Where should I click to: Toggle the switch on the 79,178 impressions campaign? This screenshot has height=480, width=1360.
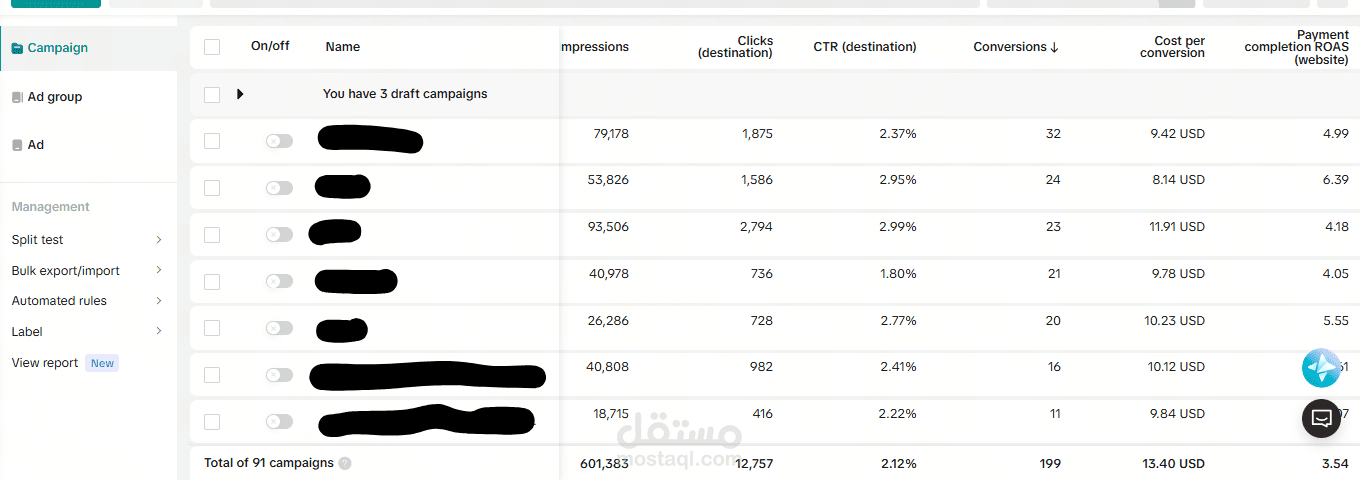[279, 141]
